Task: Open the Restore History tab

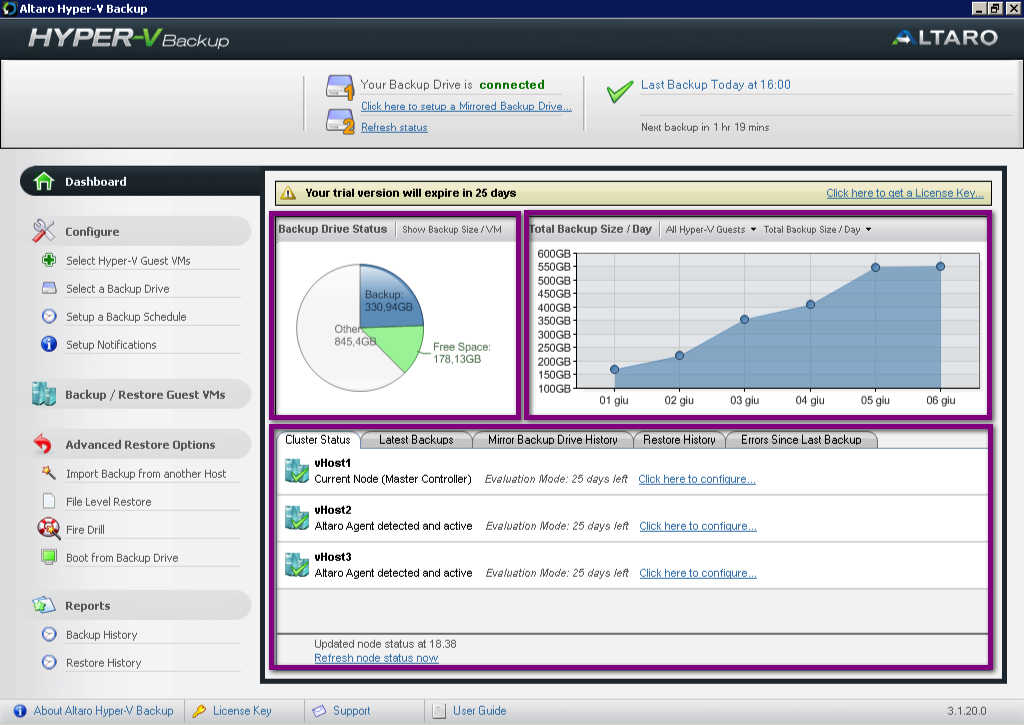Action: (x=679, y=440)
